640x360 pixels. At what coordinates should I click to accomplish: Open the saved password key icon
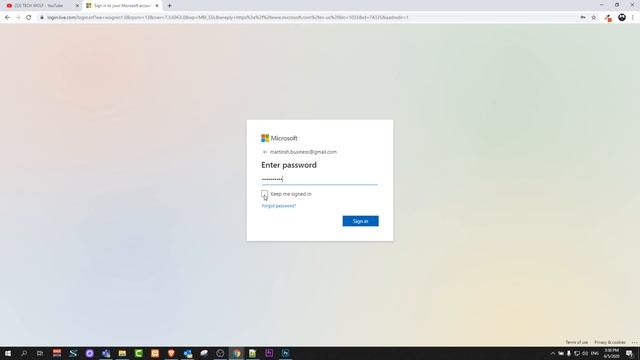pos(583,17)
